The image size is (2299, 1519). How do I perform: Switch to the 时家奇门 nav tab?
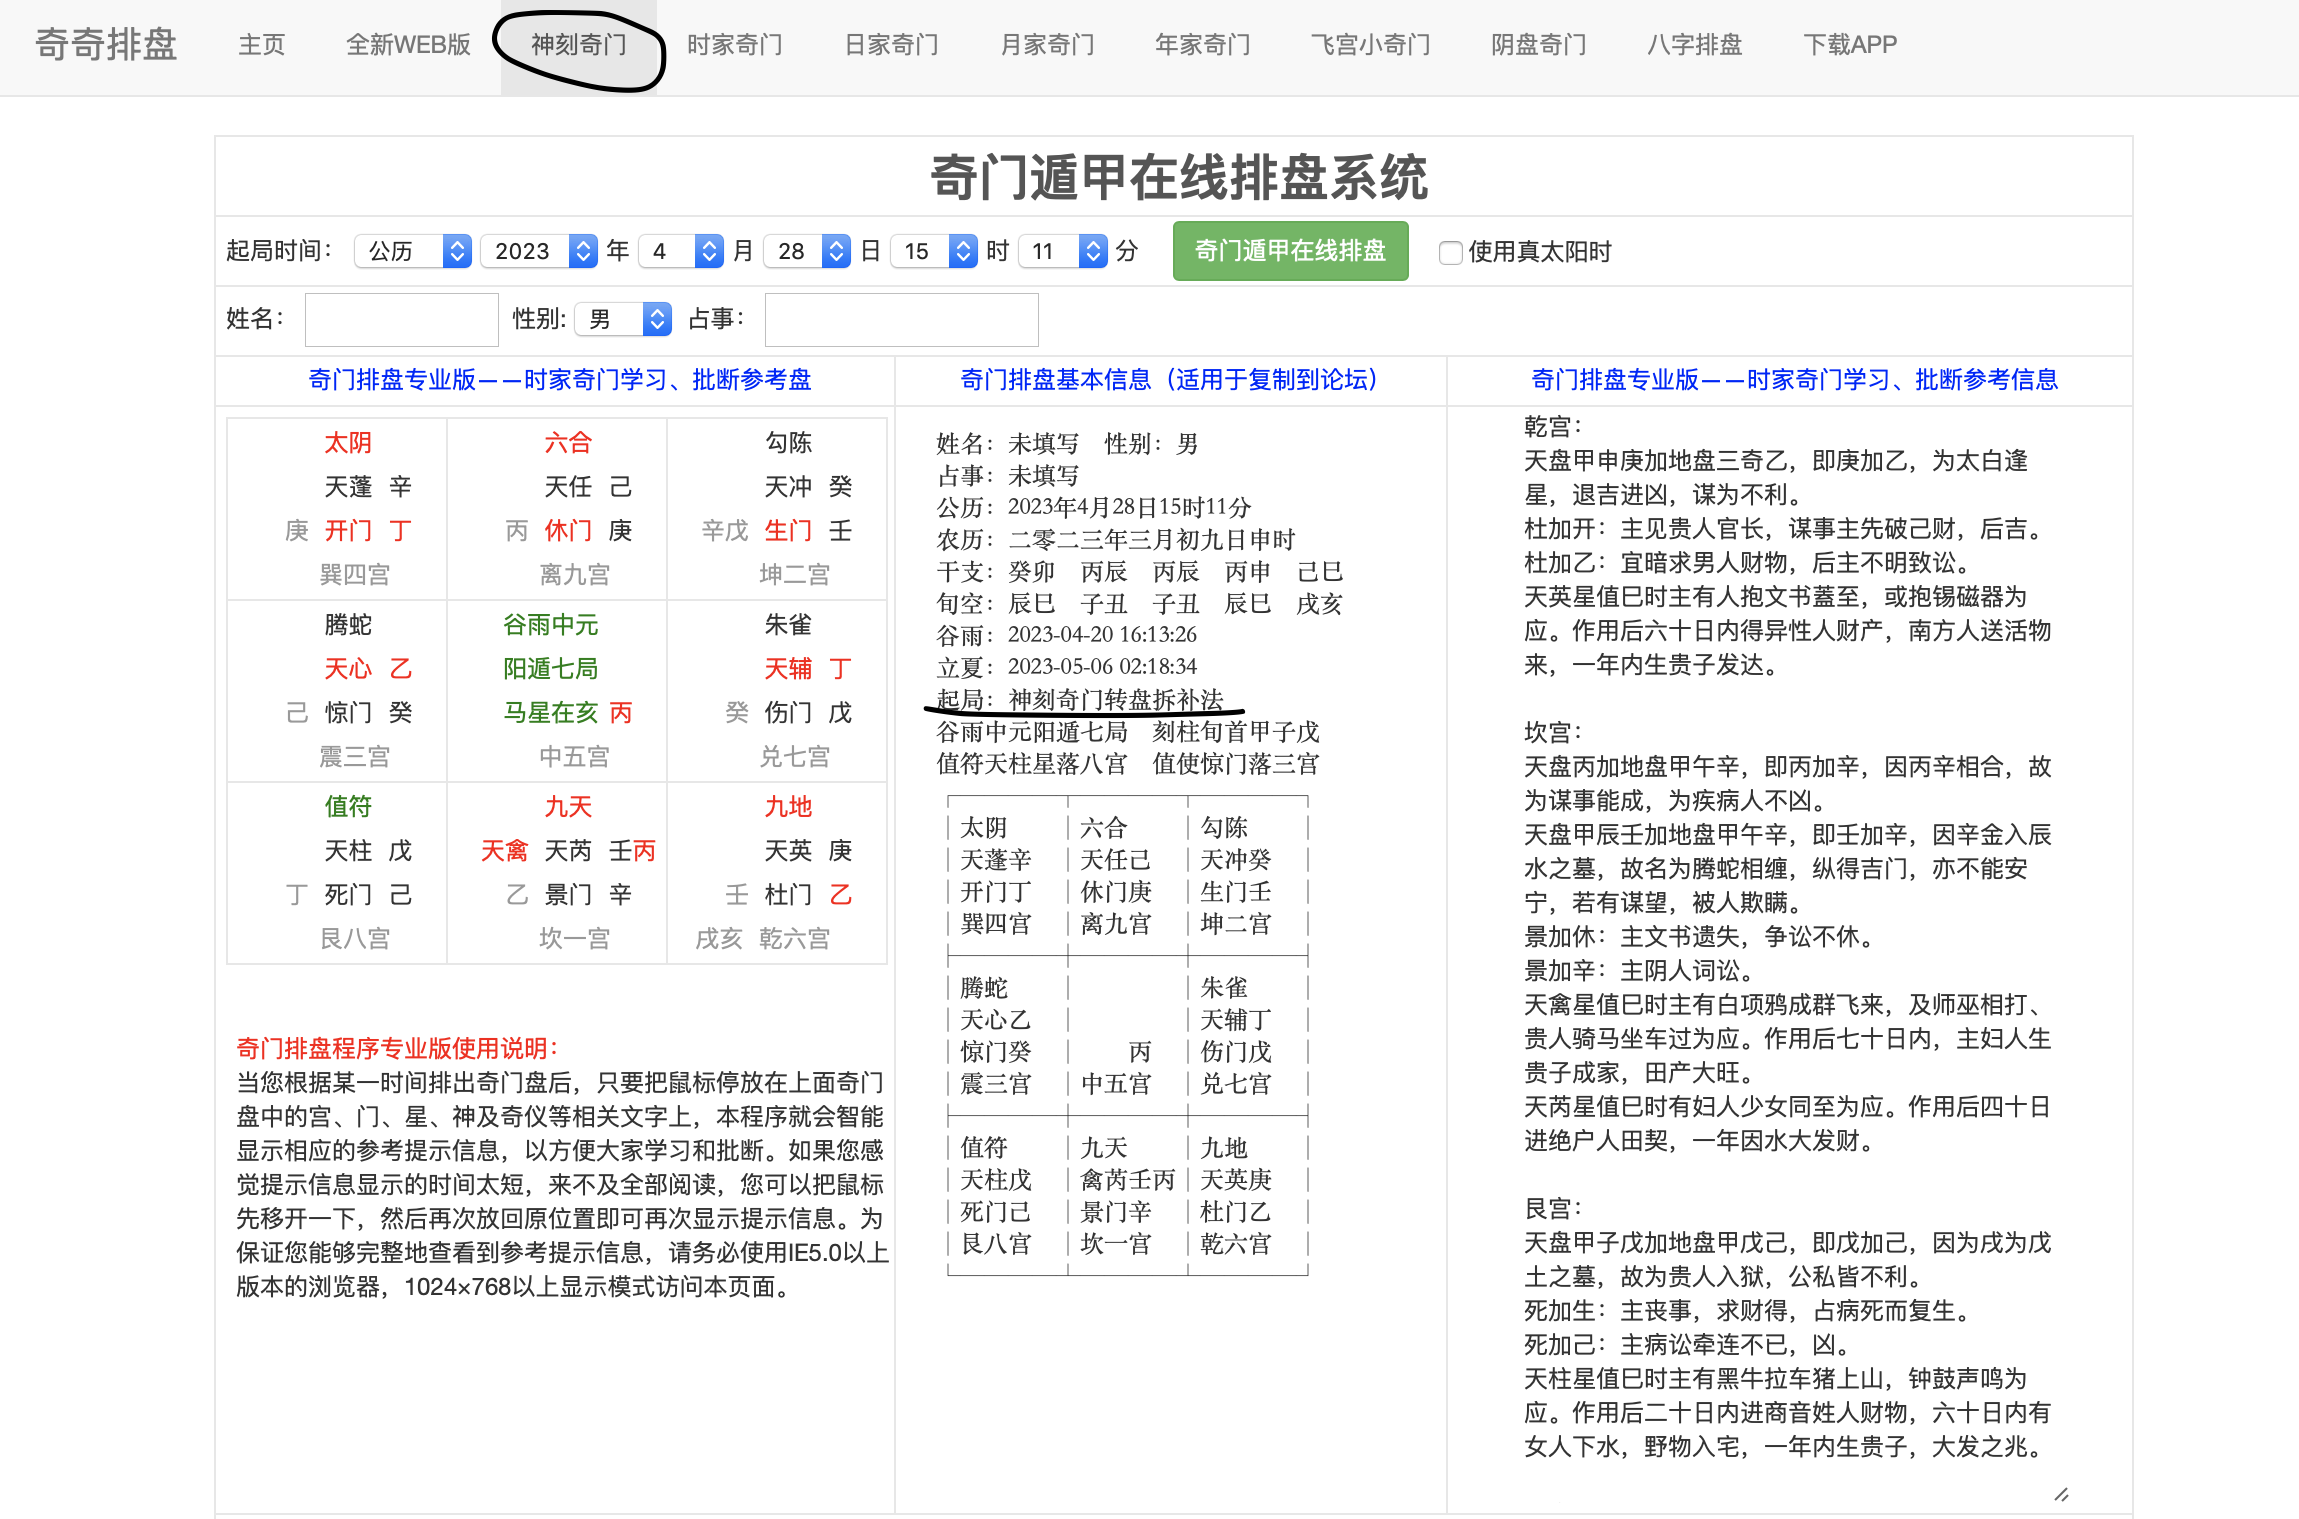(734, 45)
